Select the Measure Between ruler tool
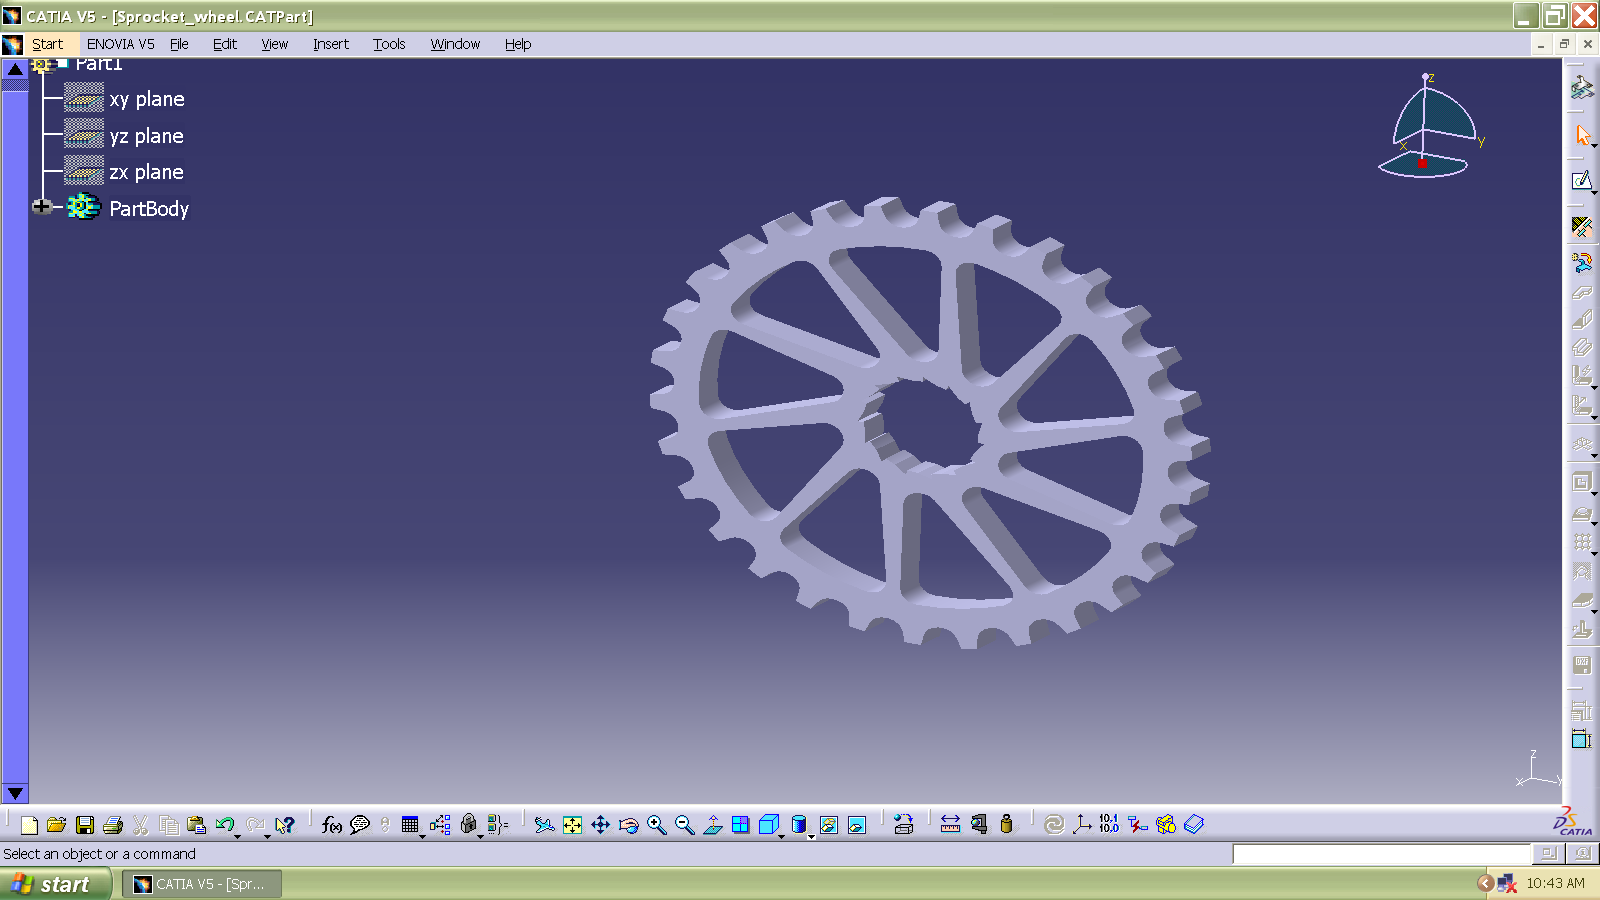This screenshot has width=1600, height=900. click(950, 825)
